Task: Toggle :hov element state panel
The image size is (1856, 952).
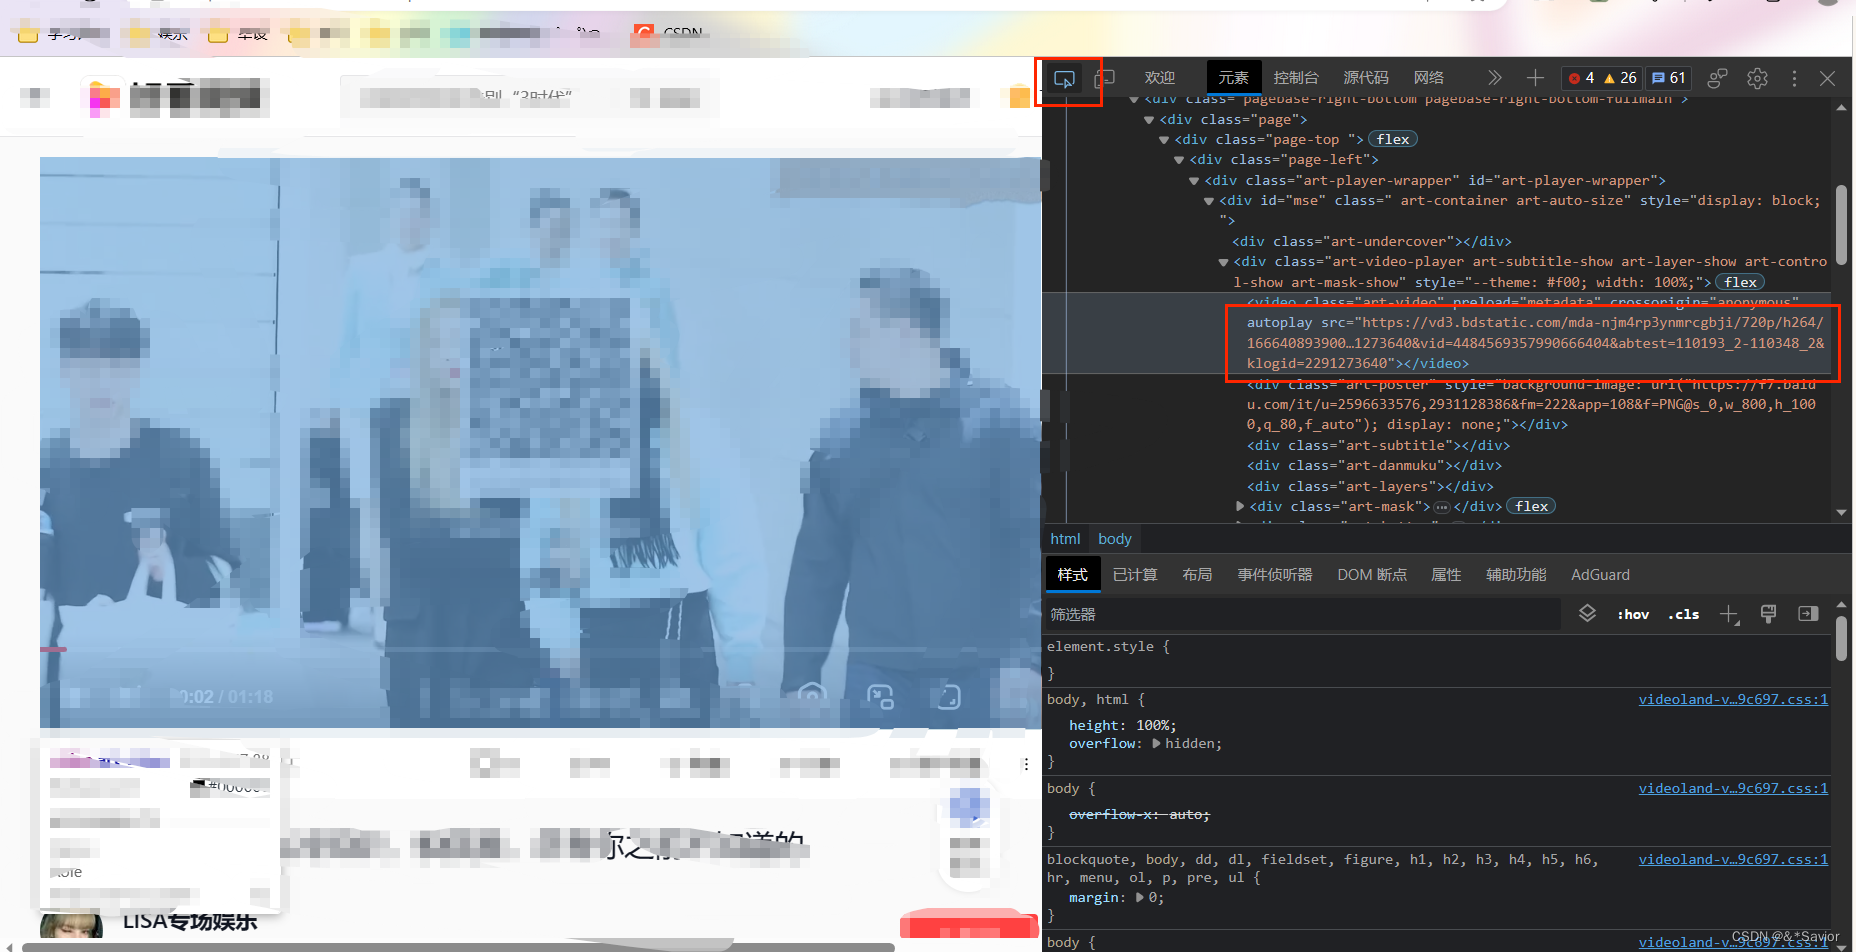Action: [x=1633, y=615]
